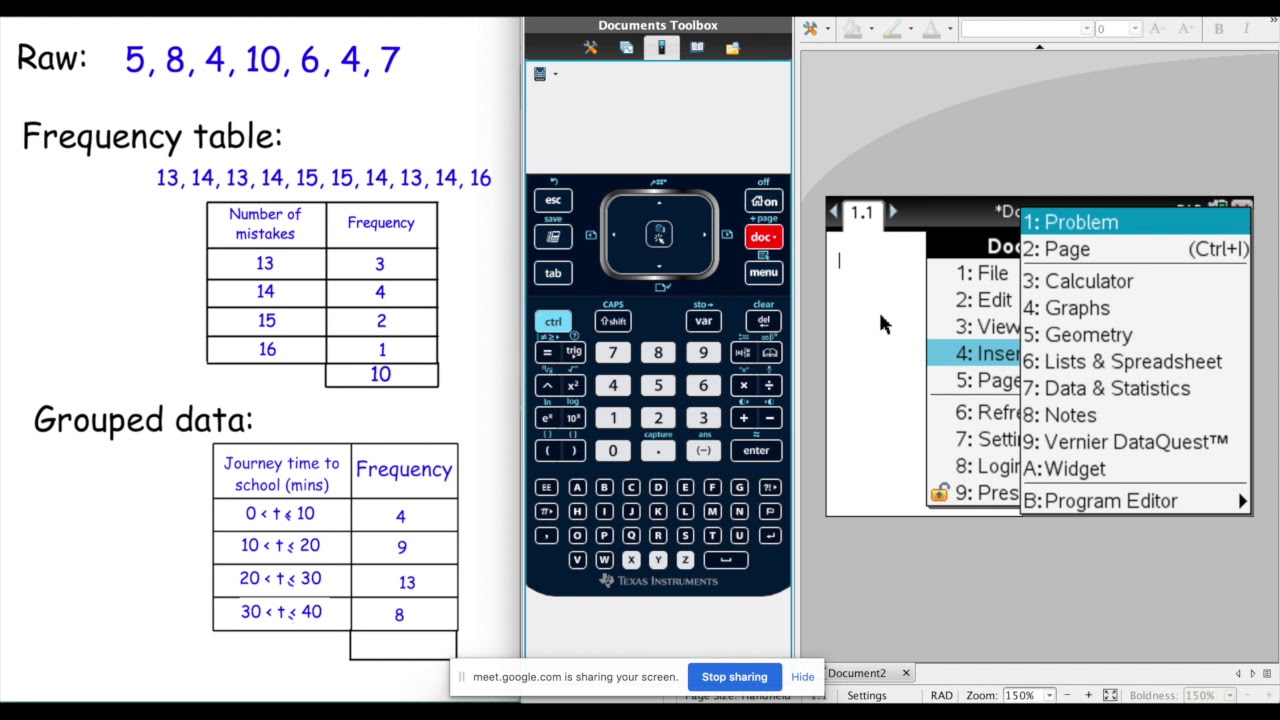The image size is (1280, 720).
Task: Click the tab key on the calculator
Action: [553, 273]
